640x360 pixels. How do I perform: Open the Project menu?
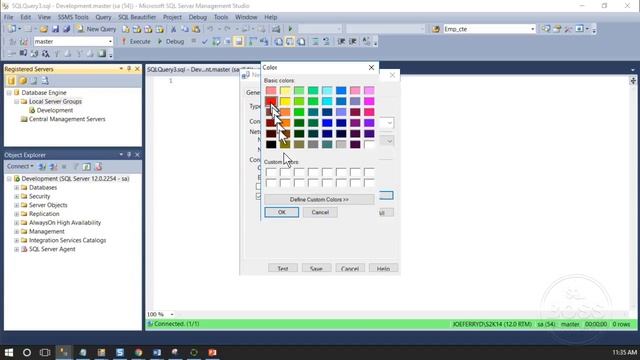coord(172,17)
